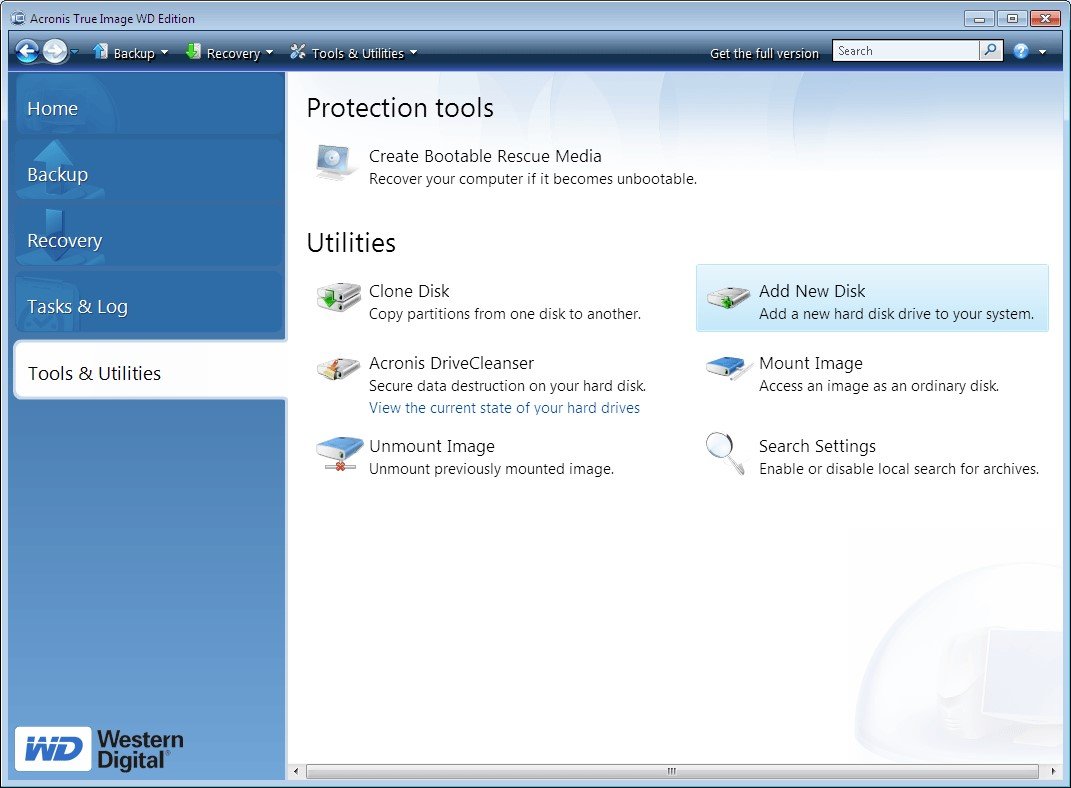Image resolution: width=1071 pixels, height=788 pixels.
Task: Open the help dropdown arrow
Action: pyautogui.click(x=1042, y=52)
